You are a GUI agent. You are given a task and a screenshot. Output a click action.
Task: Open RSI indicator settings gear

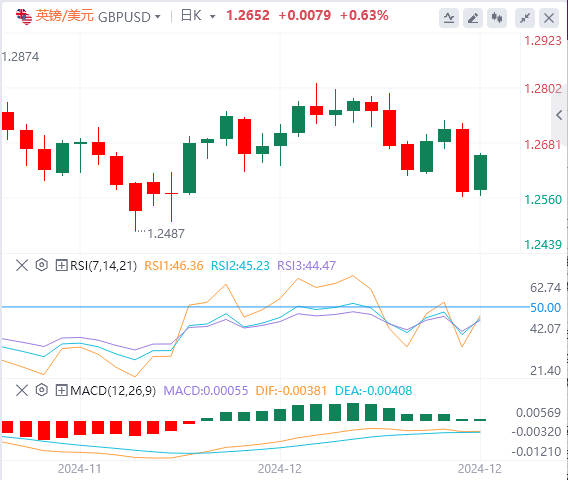coord(42,265)
